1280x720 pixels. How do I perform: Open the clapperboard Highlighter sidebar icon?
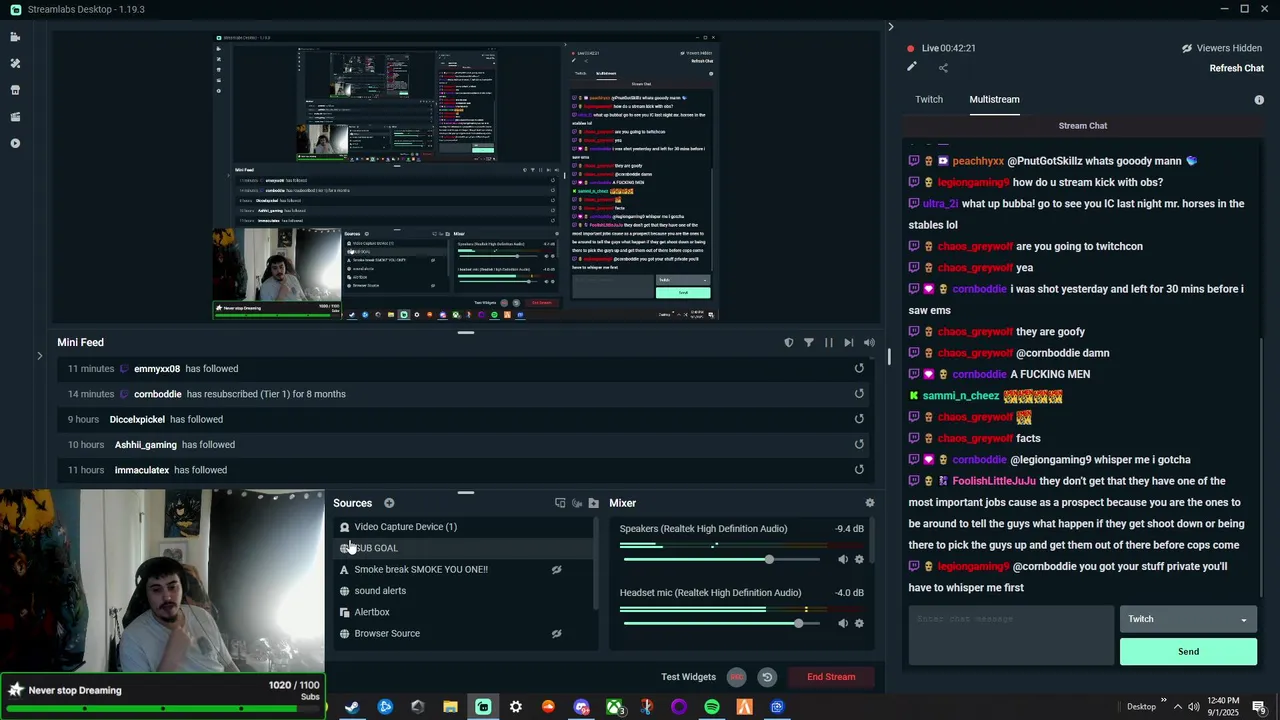point(15,117)
